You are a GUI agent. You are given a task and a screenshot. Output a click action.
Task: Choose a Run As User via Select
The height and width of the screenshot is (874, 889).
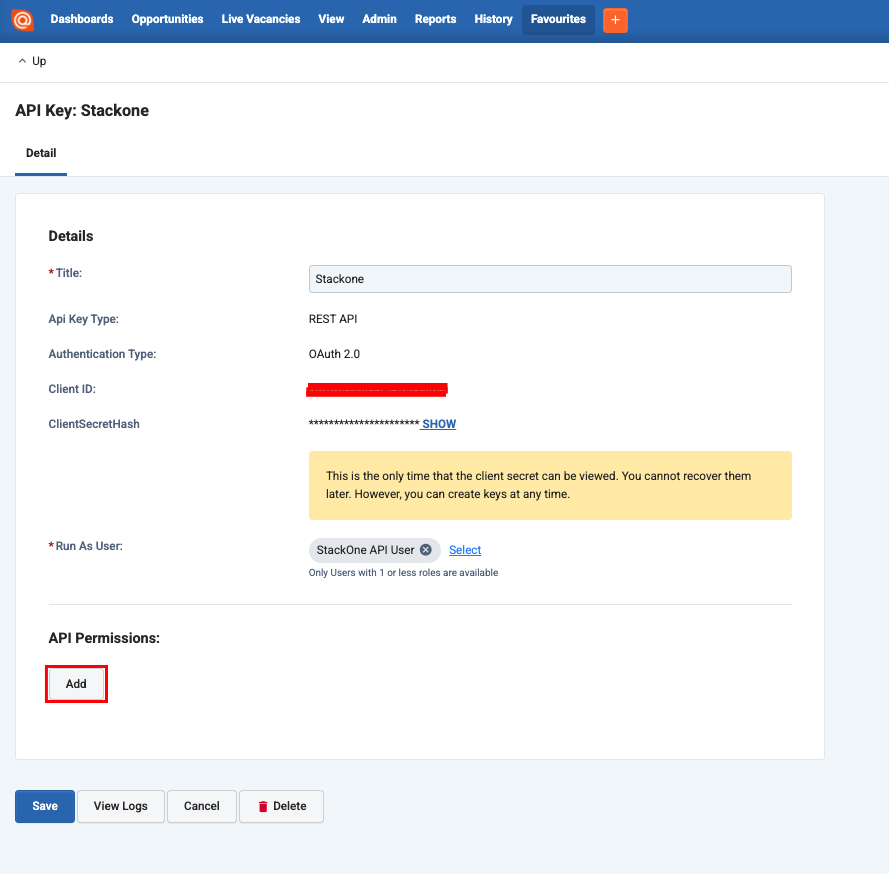click(x=465, y=550)
